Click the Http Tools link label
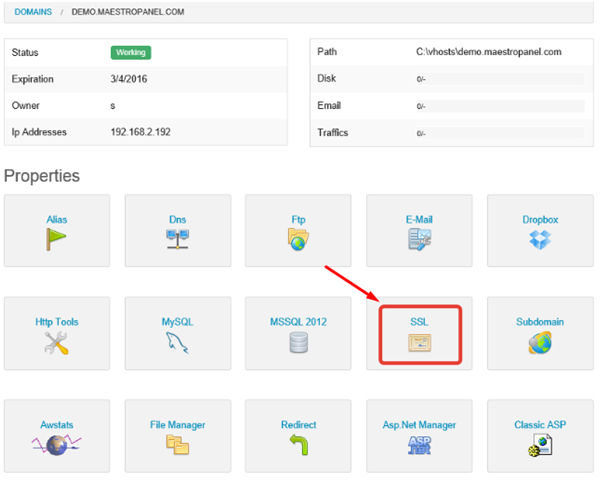The image size is (609, 484). [x=57, y=322]
